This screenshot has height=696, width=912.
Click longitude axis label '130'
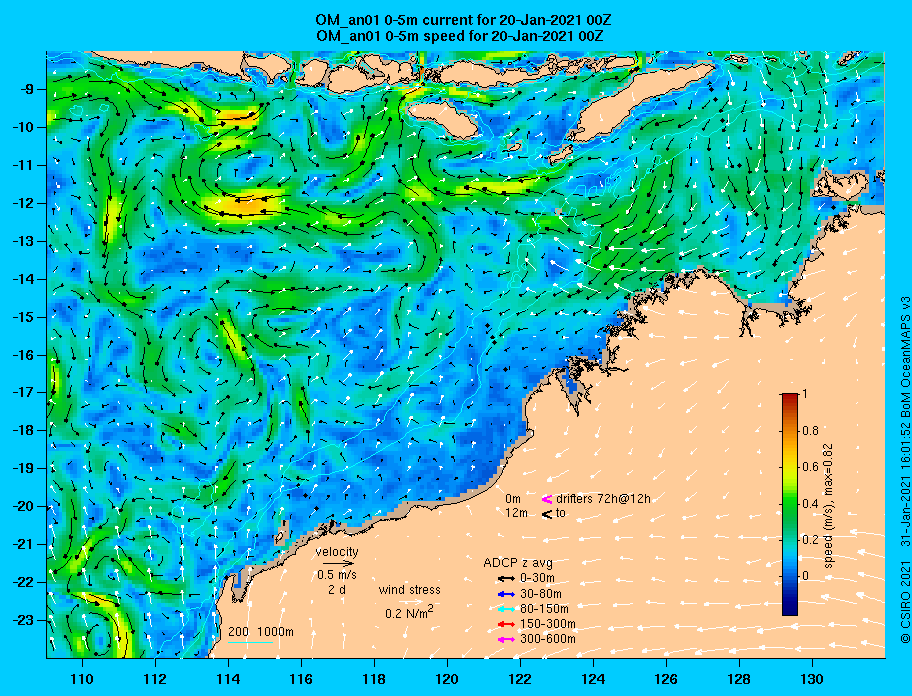tap(812, 679)
